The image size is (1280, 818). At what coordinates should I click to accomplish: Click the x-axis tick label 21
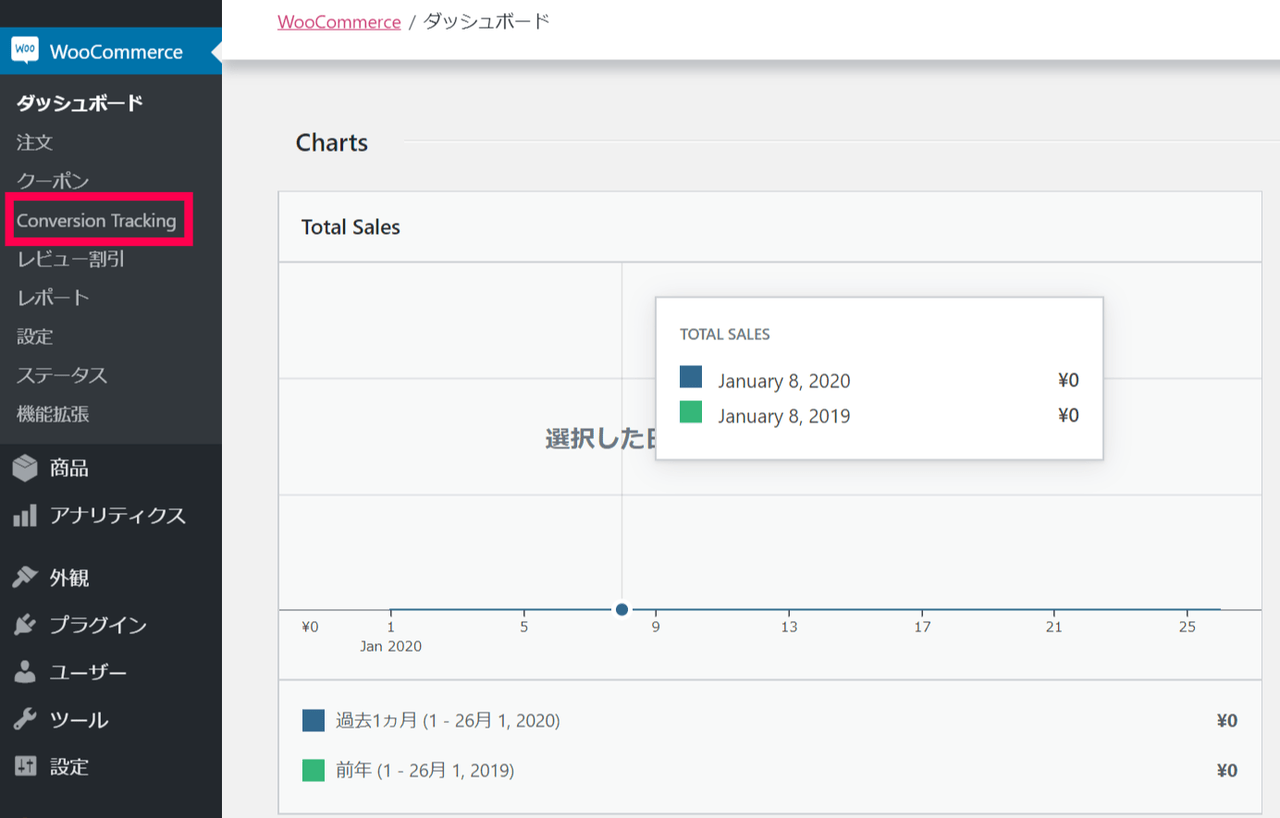point(1054,627)
